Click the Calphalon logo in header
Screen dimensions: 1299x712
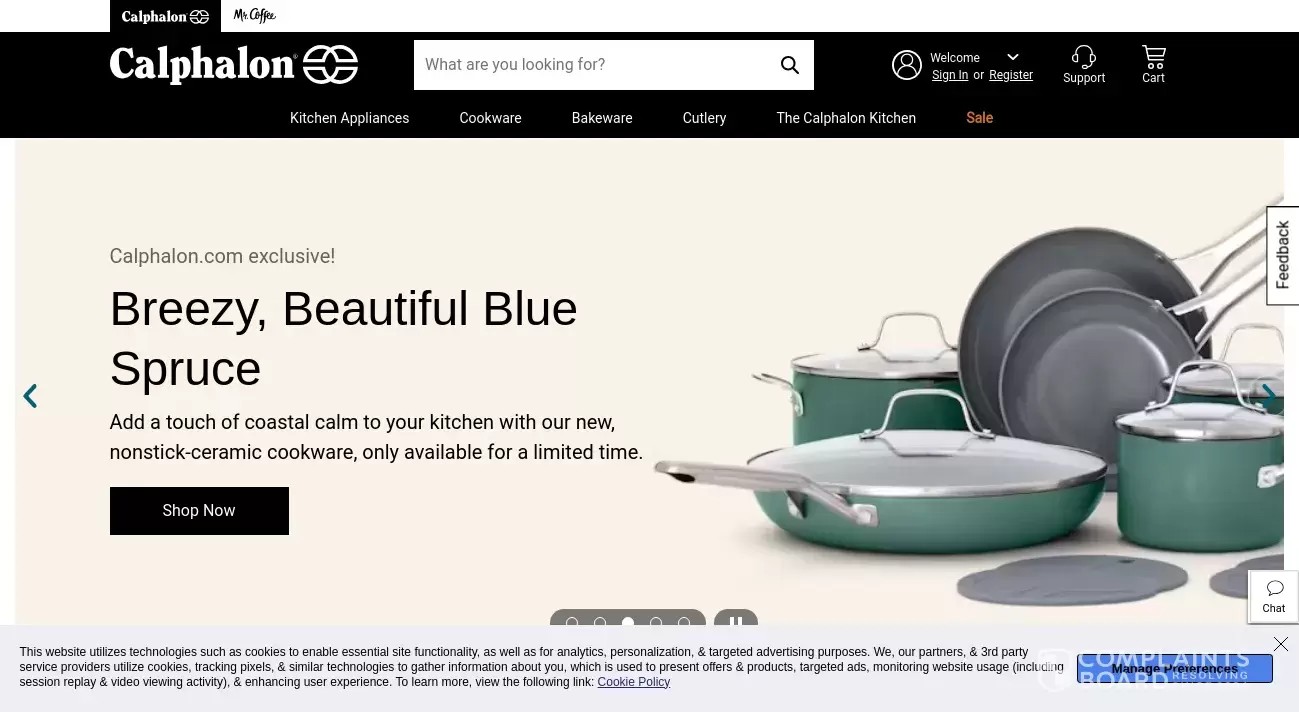234,65
